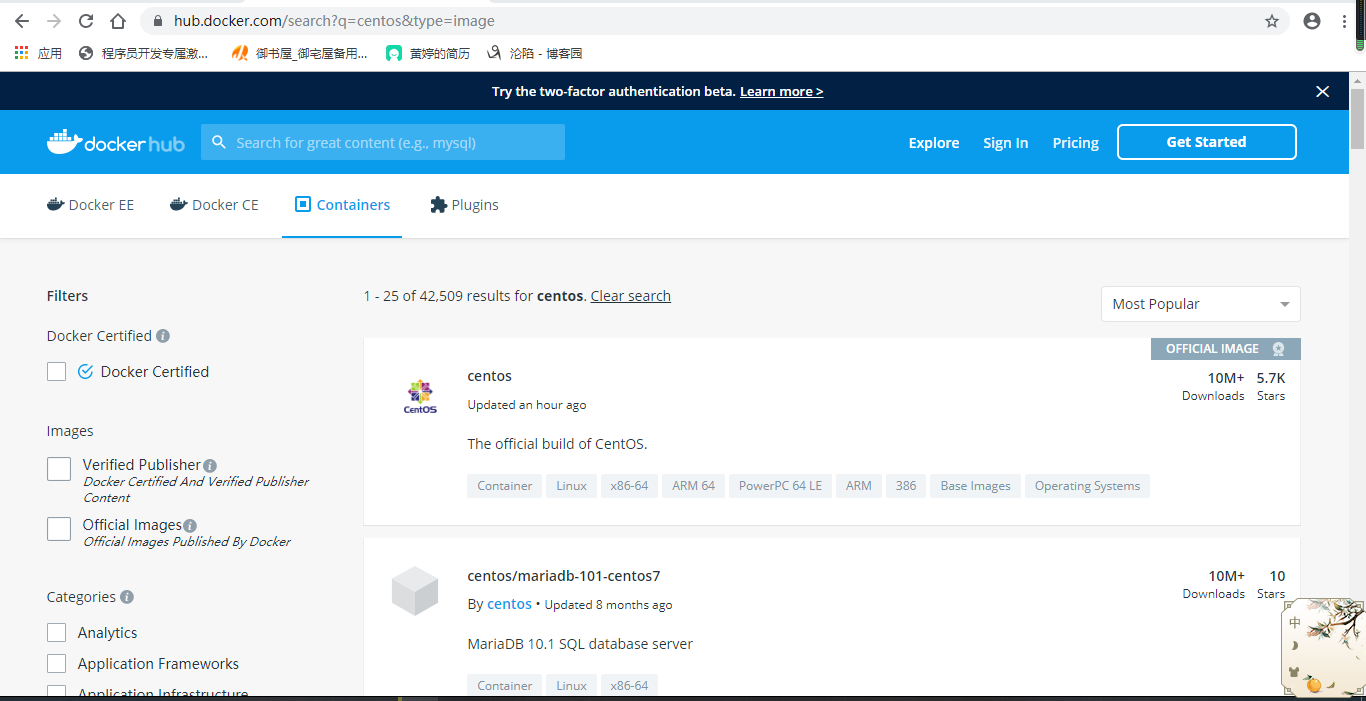Open the Explore page
1366x701 pixels.
934,143
